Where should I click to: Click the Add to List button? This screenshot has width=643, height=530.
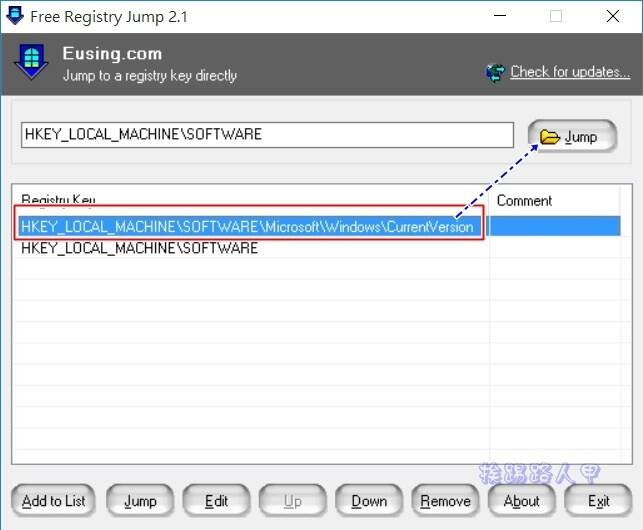(x=53, y=500)
